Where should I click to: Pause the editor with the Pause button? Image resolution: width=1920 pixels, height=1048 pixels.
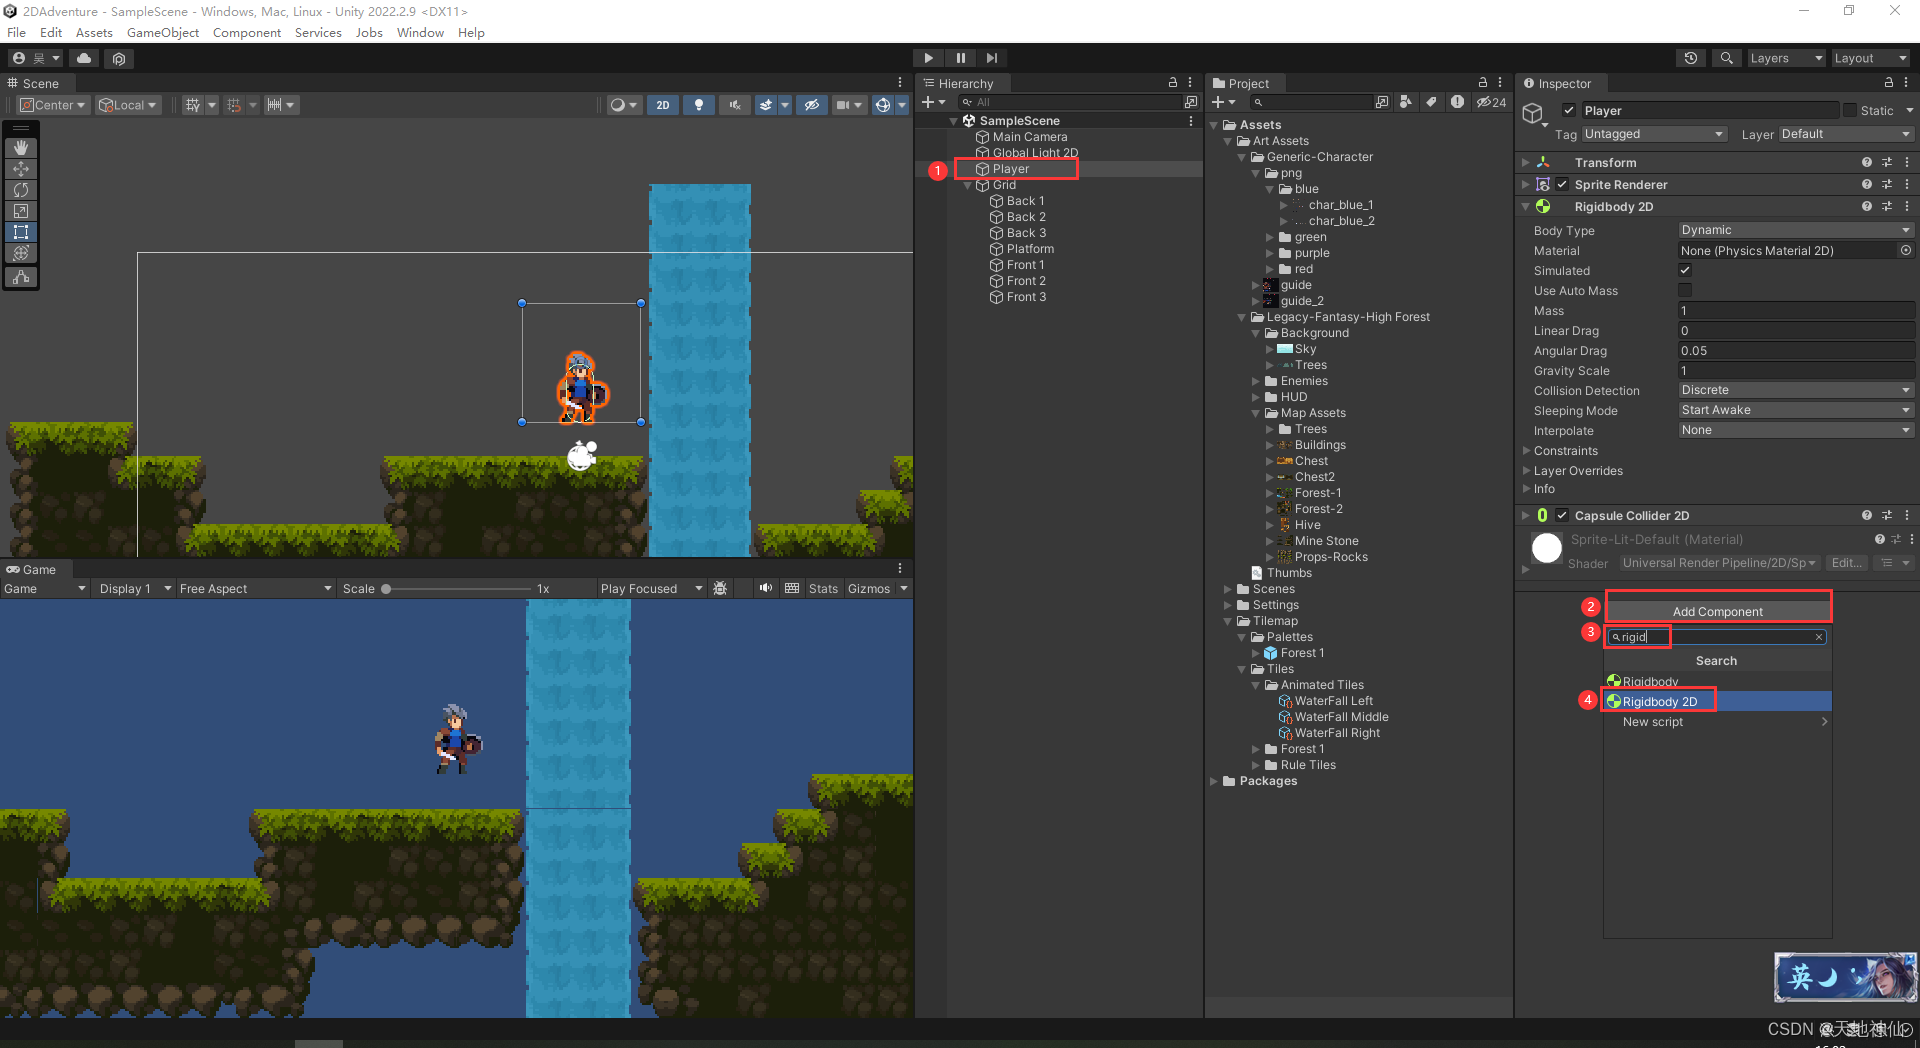click(x=960, y=58)
